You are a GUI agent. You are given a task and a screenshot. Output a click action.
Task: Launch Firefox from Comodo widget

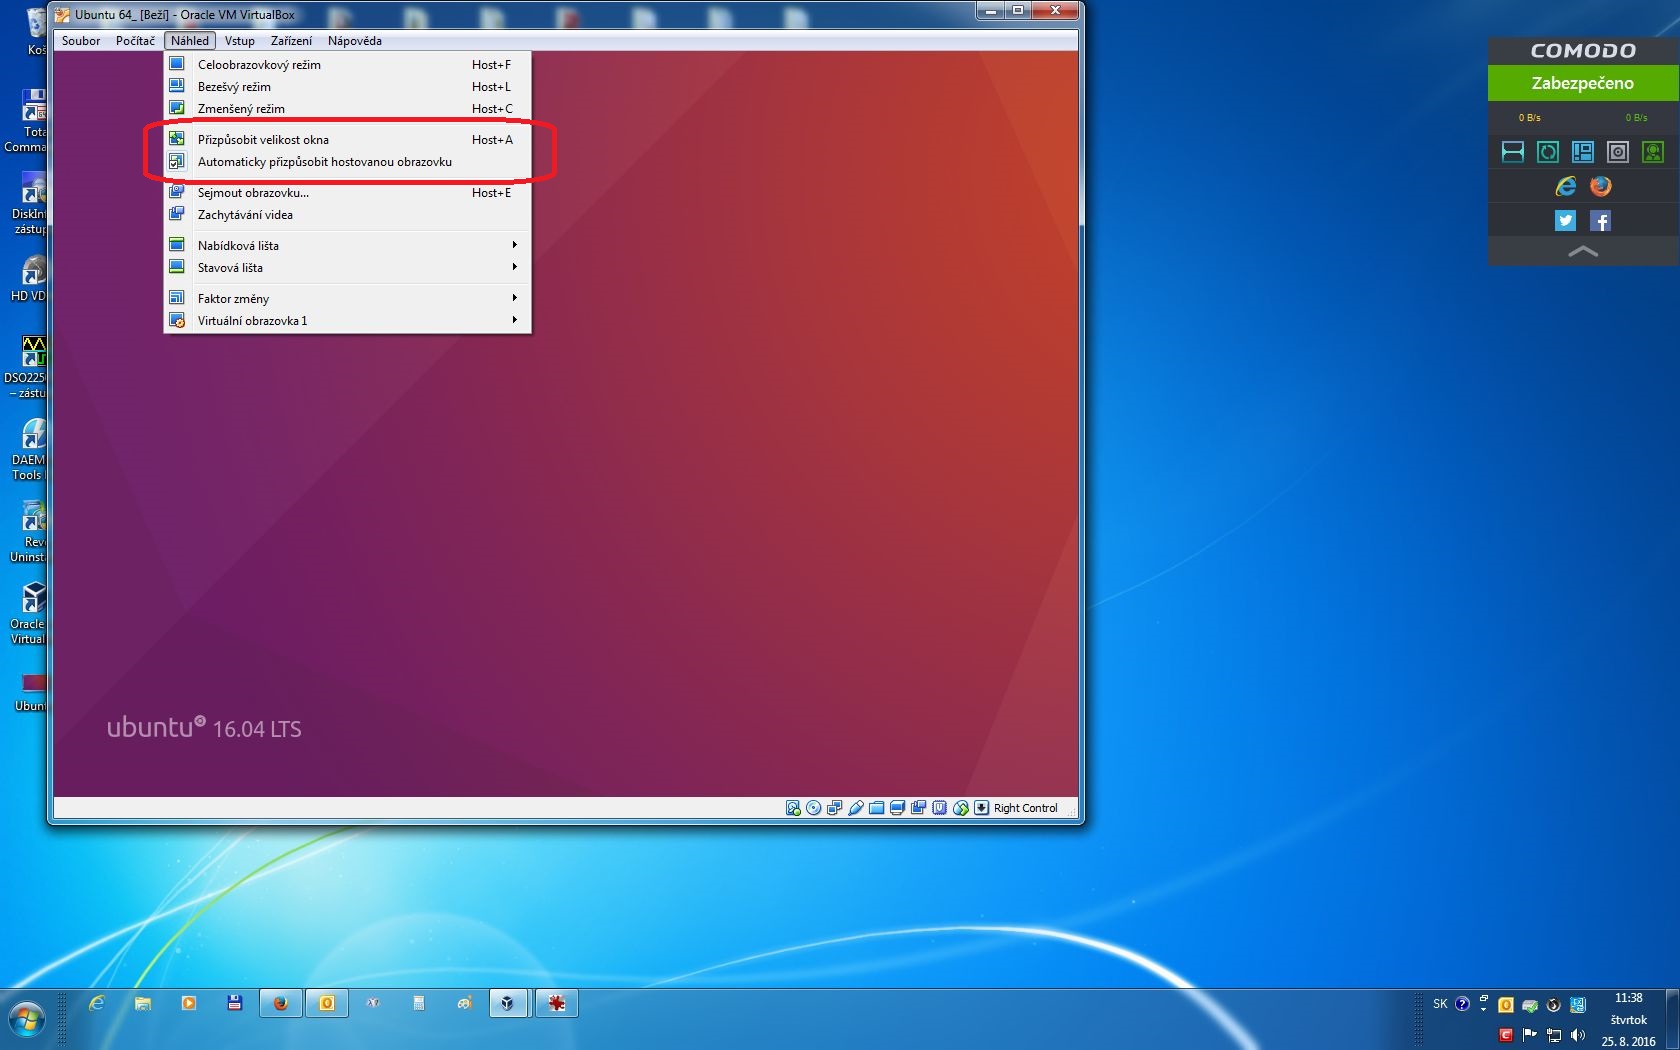(x=1601, y=186)
